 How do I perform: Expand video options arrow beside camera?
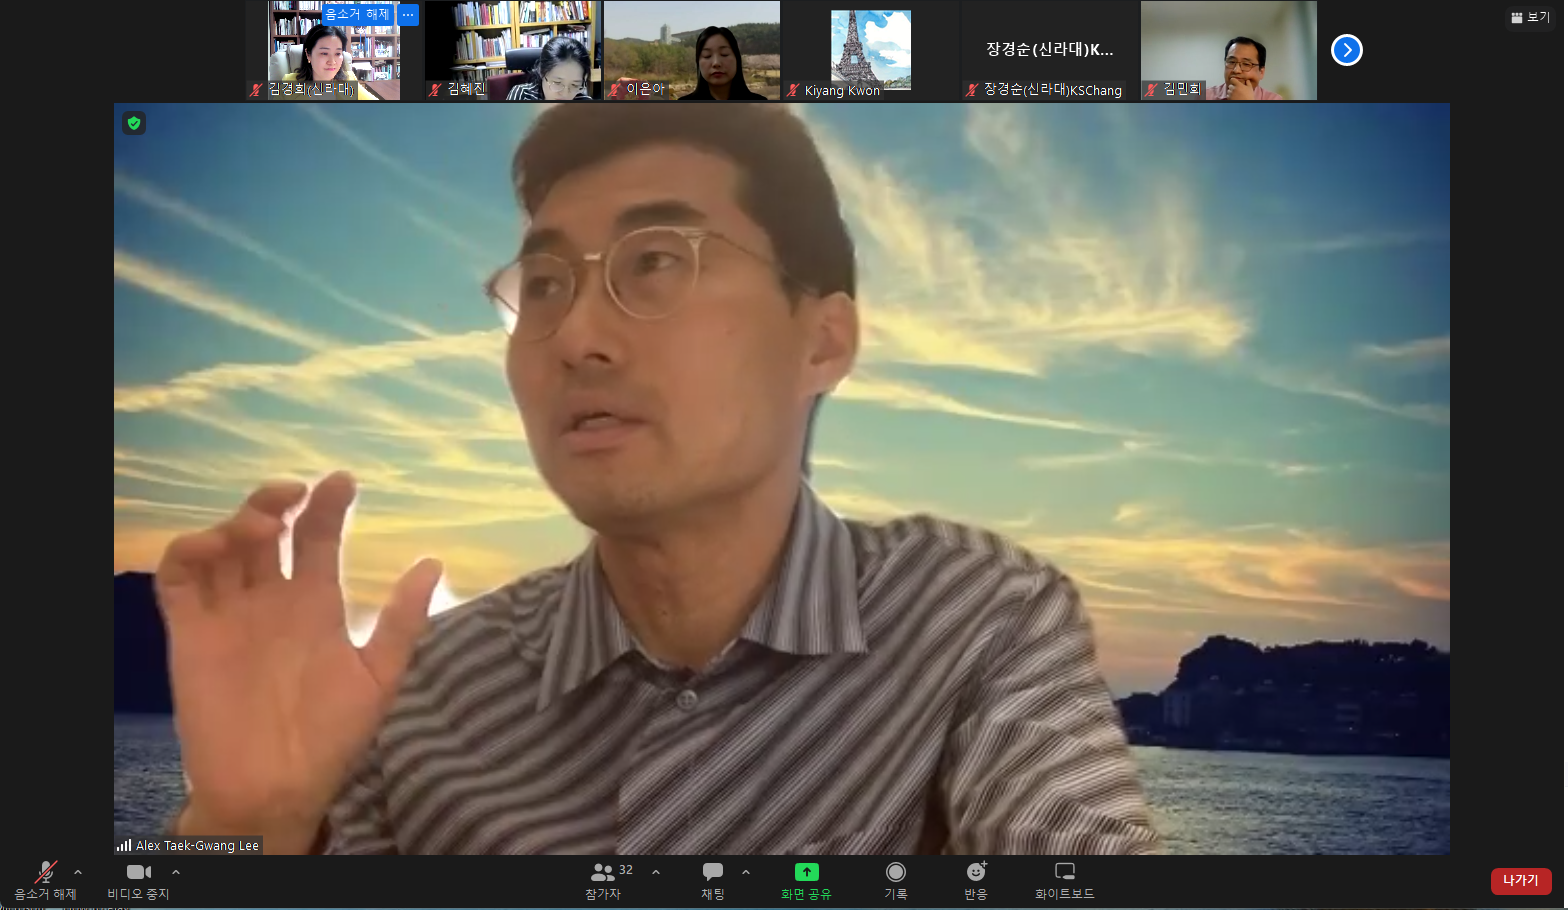[176, 872]
